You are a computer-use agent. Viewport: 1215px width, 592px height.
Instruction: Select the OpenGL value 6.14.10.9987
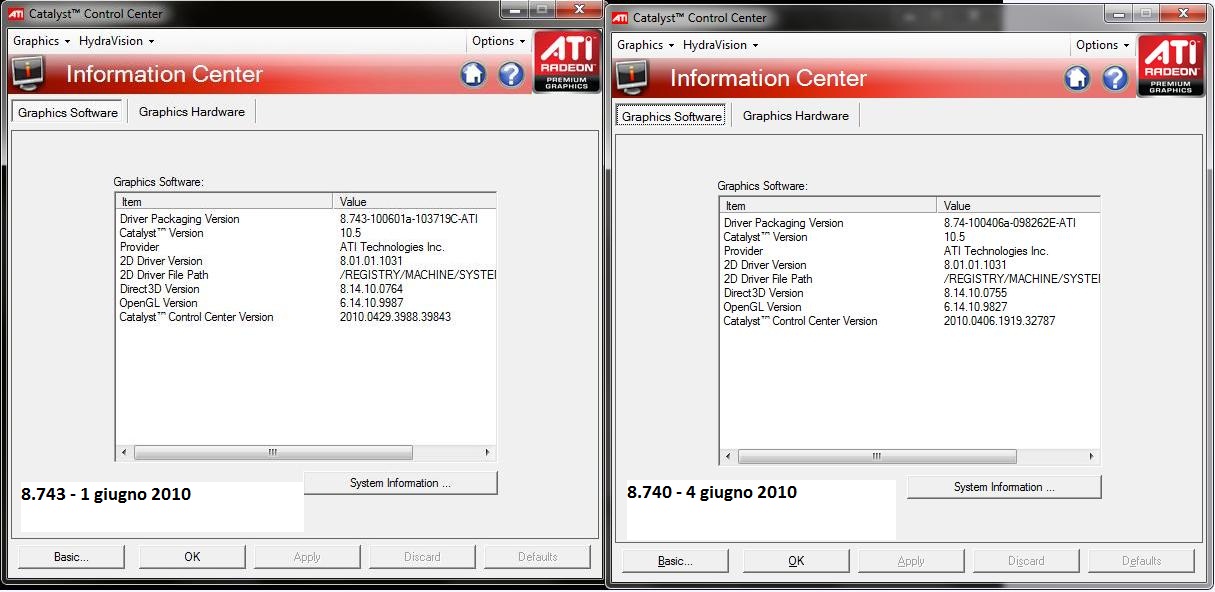(x=371, y=303)
